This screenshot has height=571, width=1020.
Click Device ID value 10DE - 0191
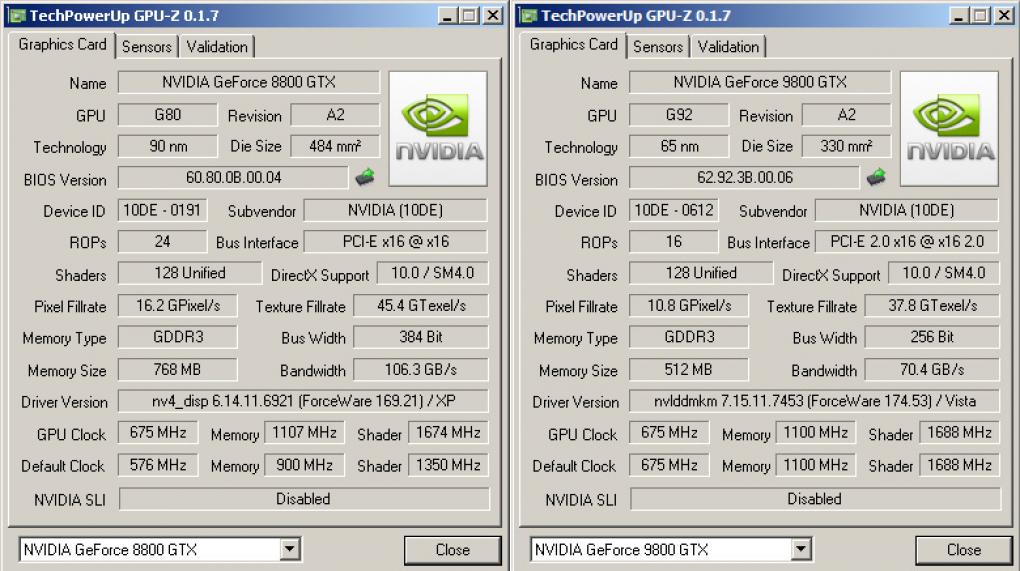coord(162,210)
